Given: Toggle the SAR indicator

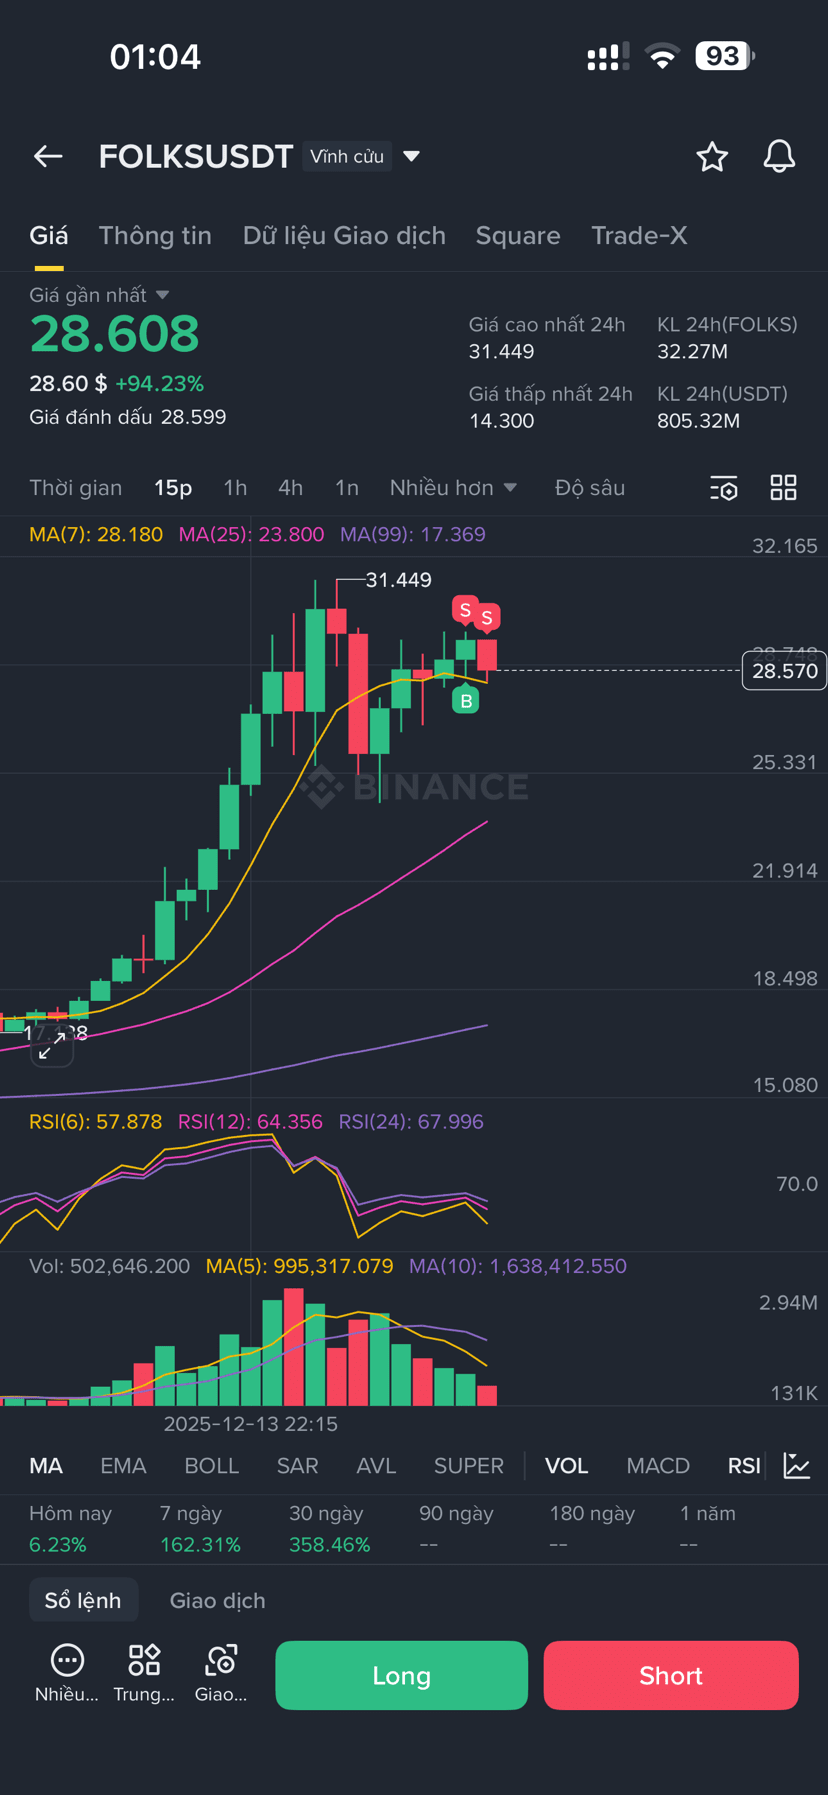Looking at the screenshot, I should (297, 1466).
